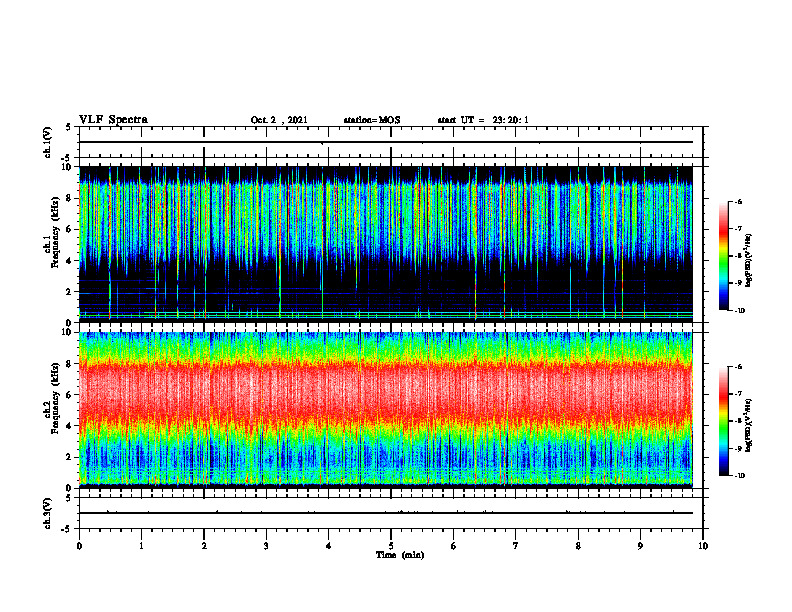Click the ch.2 red spectrogram panel

tap(386, 410)
